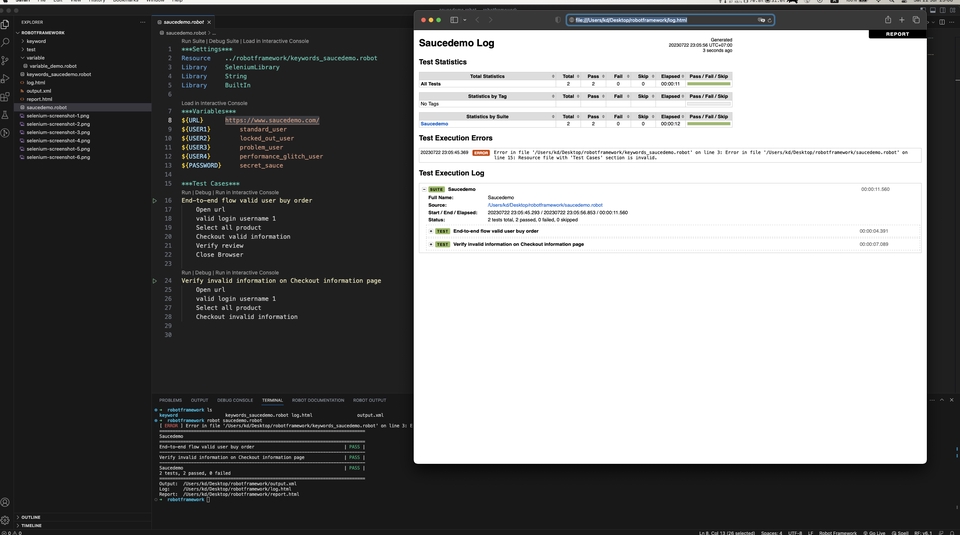Open the Robot Framework activity bar icon
This screenshot has width=960, height=535.
pos(5,133)
